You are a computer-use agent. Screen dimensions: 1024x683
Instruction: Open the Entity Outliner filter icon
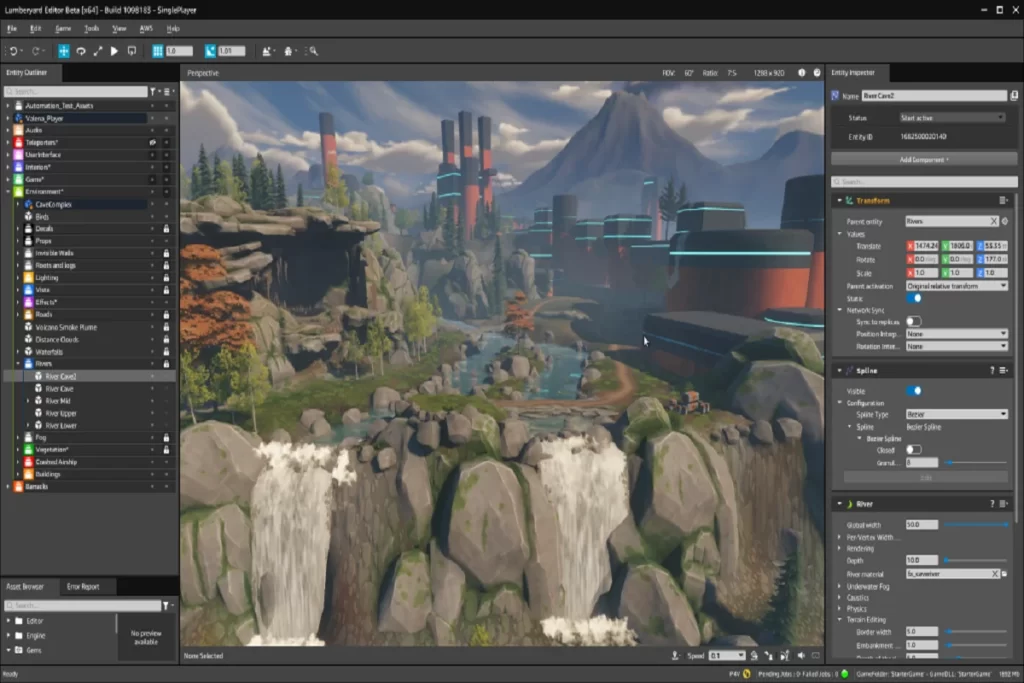153,92
